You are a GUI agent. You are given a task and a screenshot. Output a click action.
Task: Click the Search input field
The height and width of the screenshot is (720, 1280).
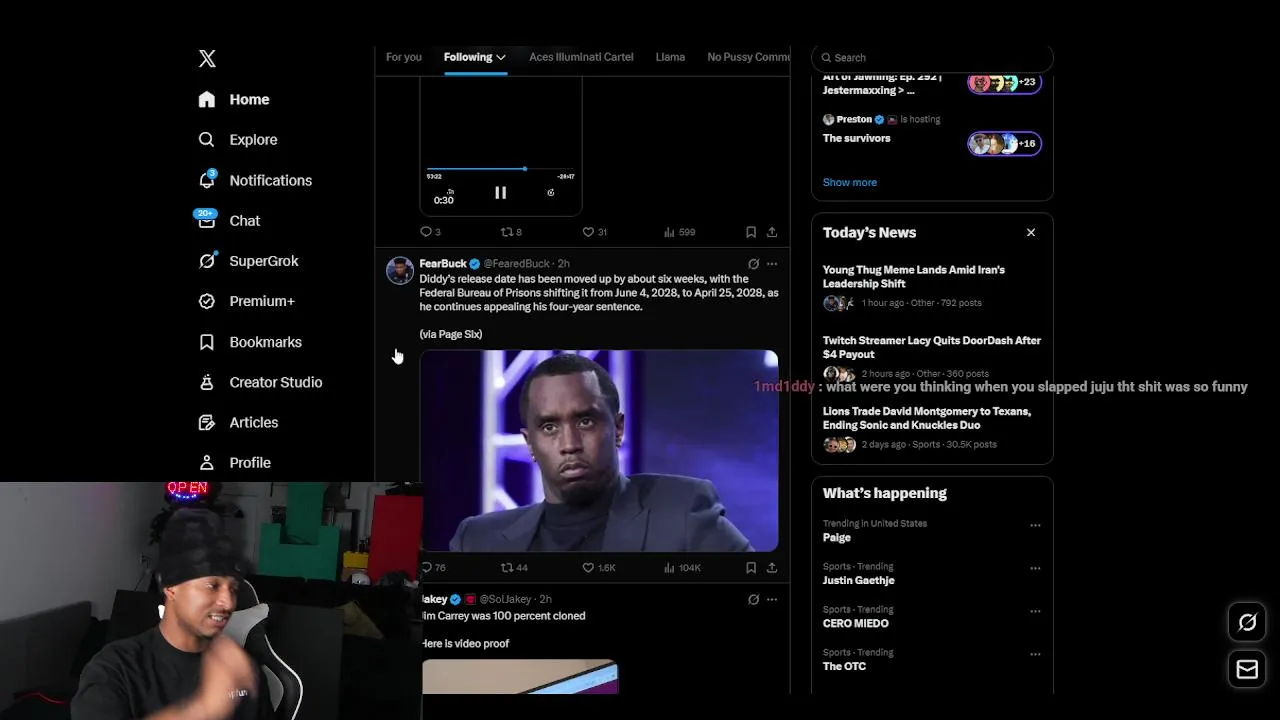point(932,58)
